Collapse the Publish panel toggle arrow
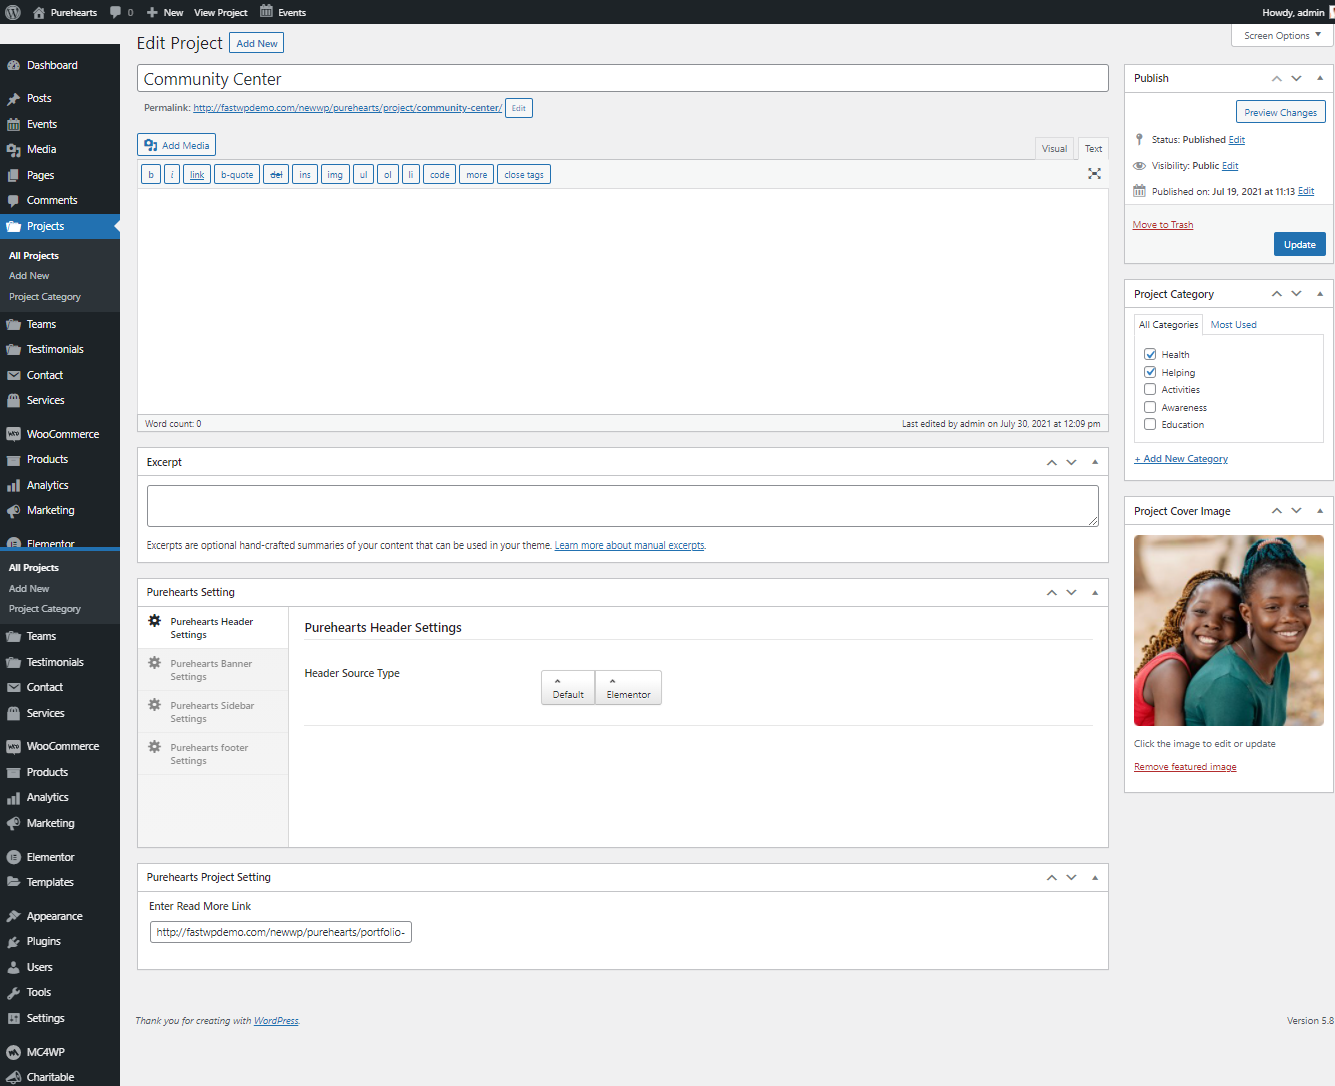This screenshot has width=1335, height=1086. (x=1320, y=78)
